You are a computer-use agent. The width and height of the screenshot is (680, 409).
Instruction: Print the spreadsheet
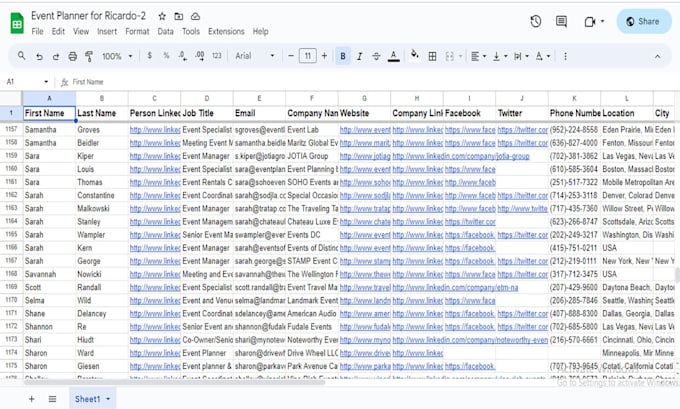72,56
